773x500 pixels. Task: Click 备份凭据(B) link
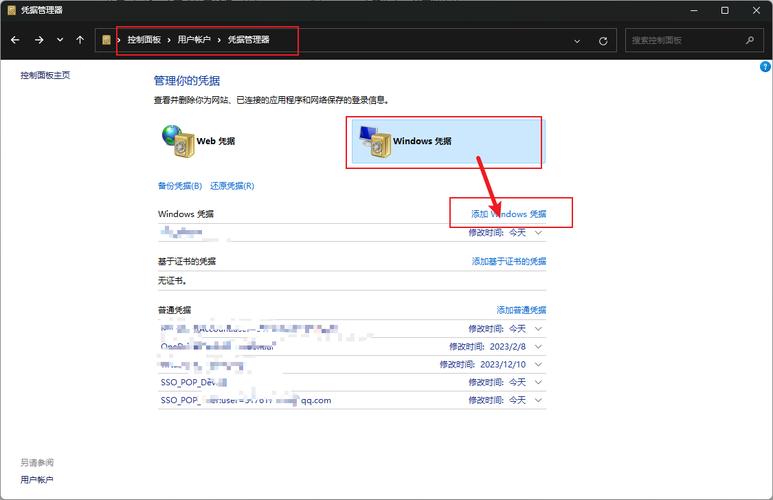click(x=180, y=186)
